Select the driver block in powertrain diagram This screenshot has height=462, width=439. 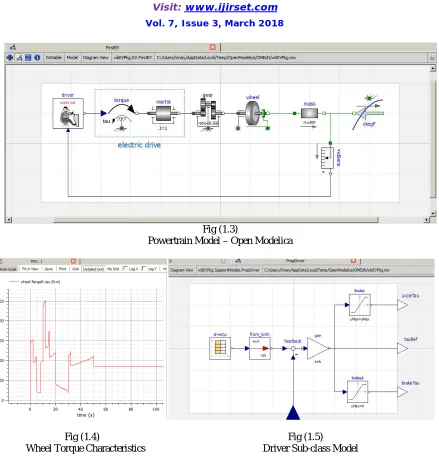(68, 113)
